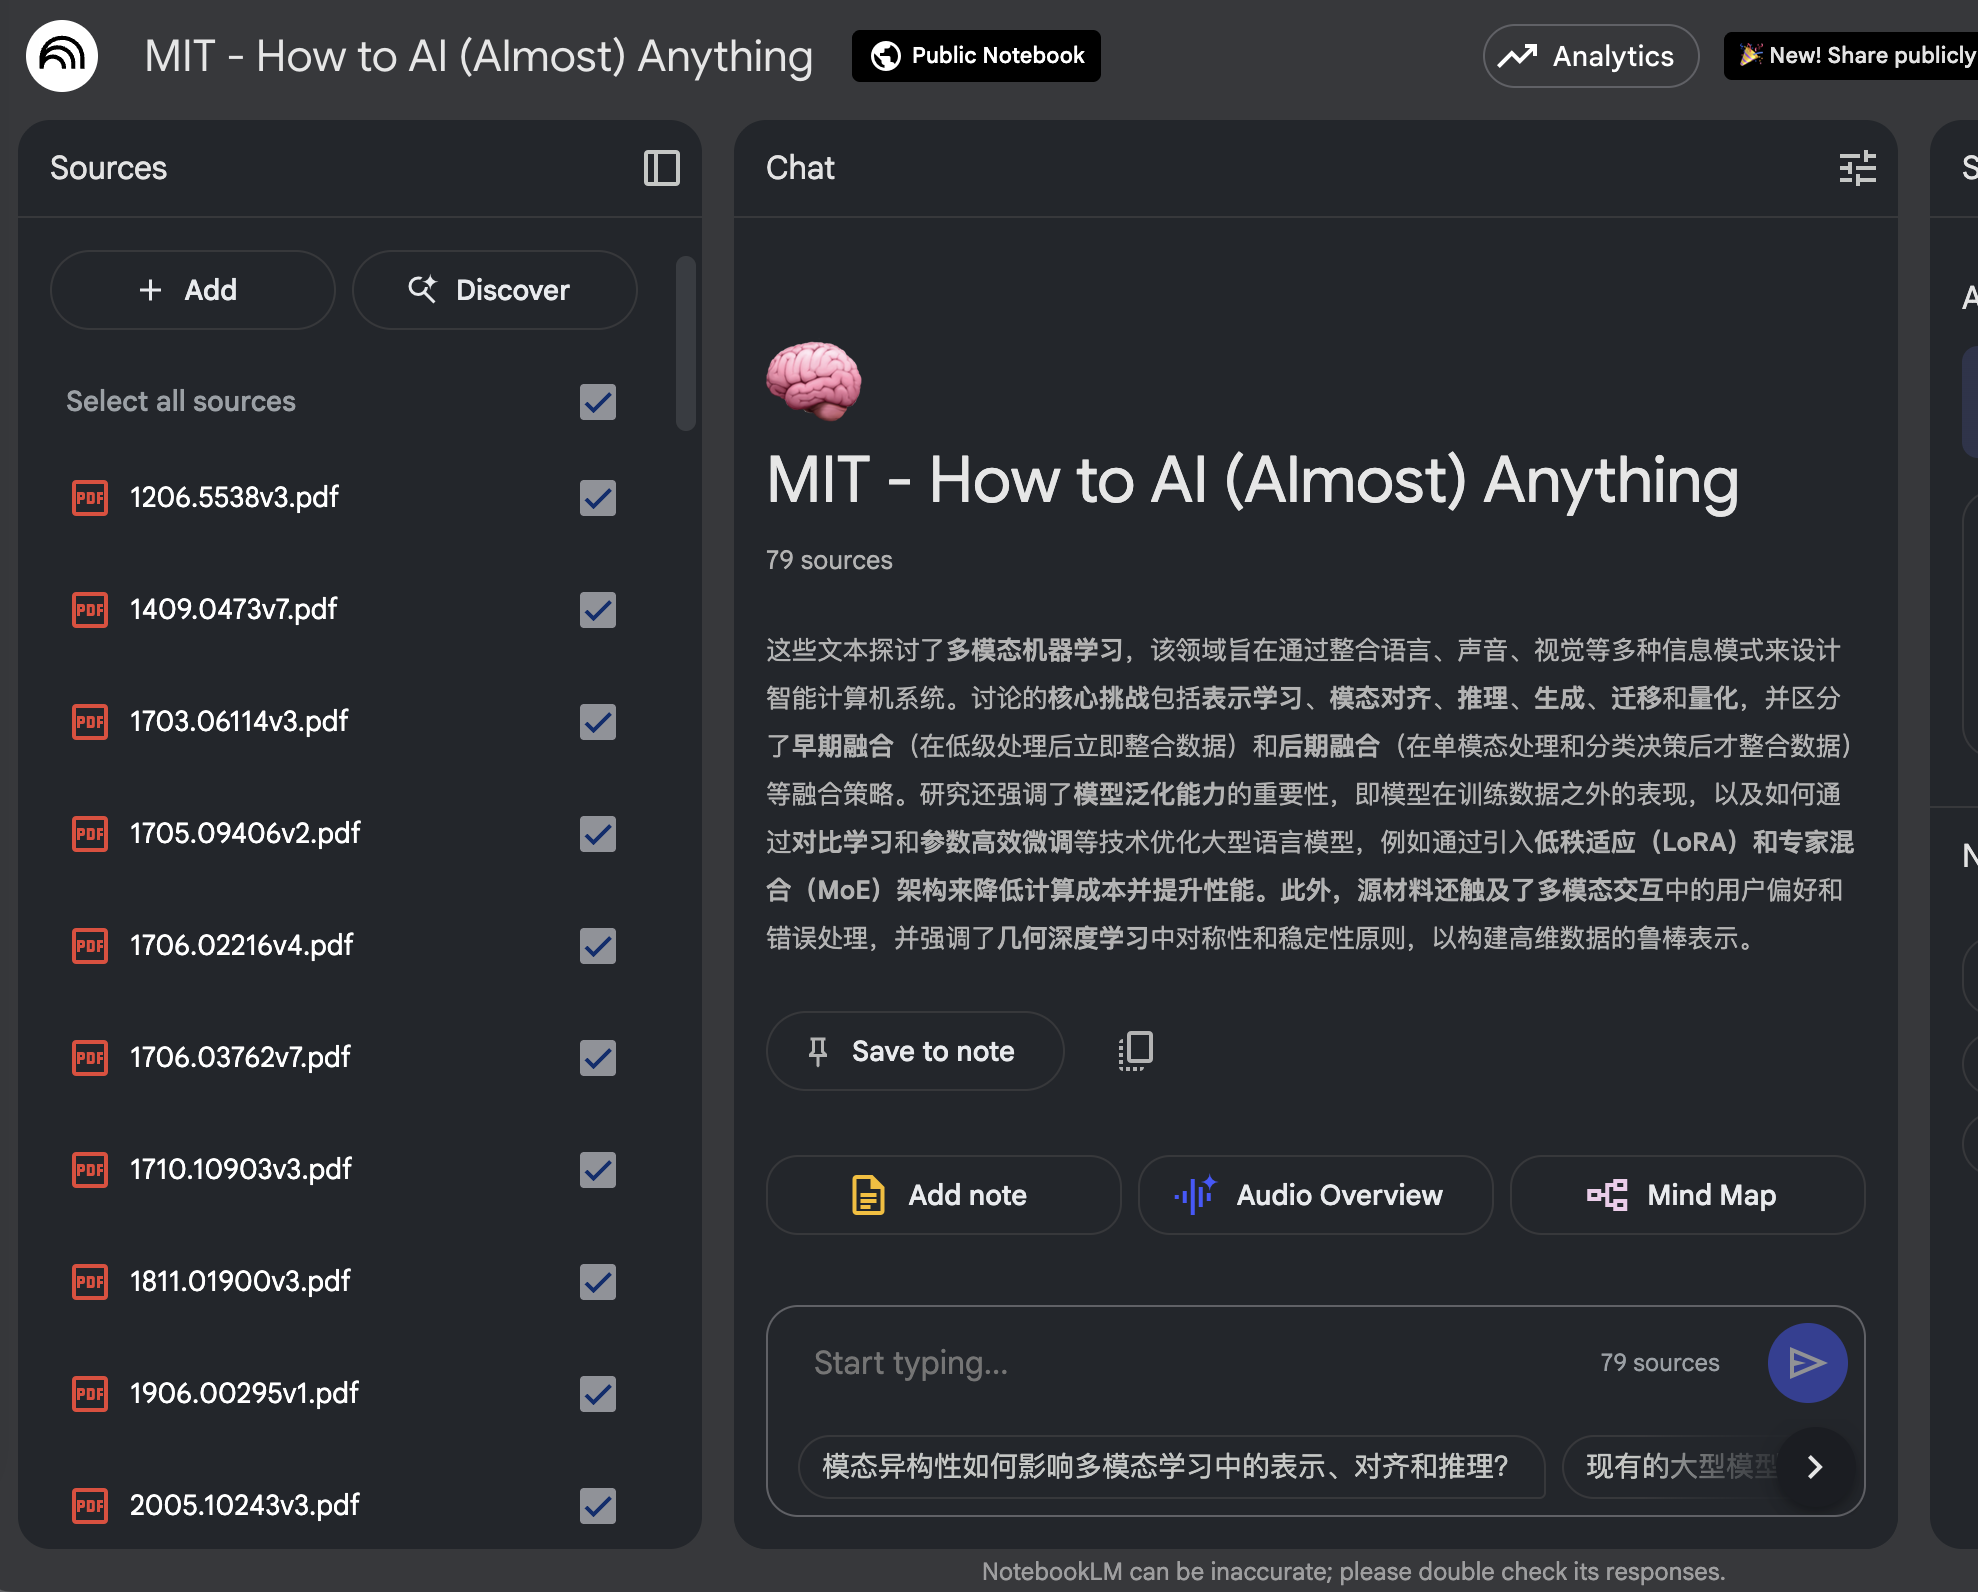Open source 2005.10243v3.pdf

tap(245, 1505)
